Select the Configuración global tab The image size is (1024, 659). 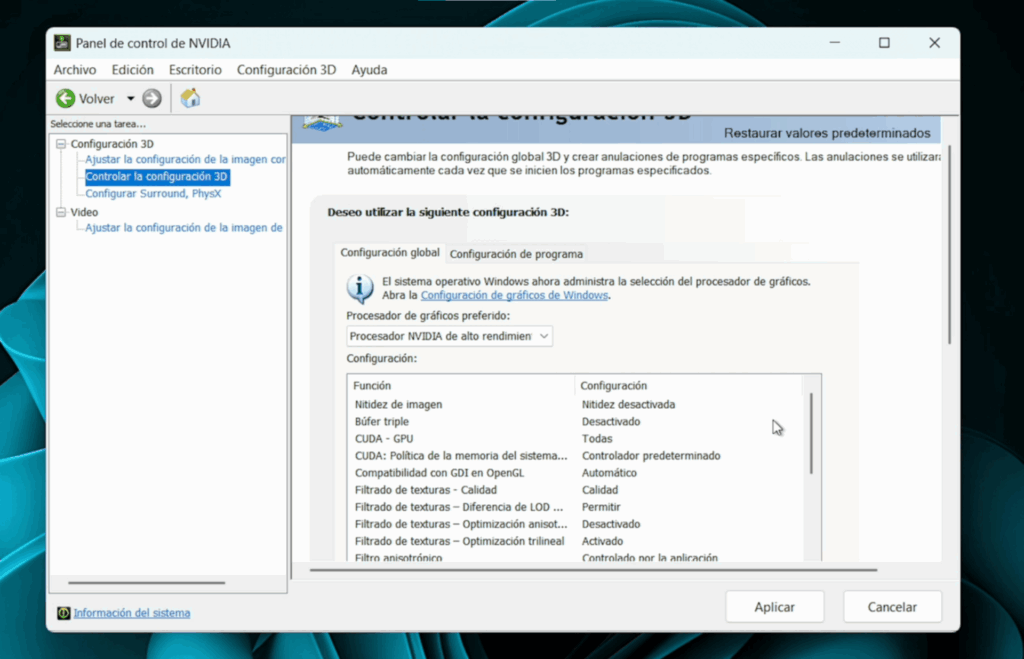(390, 253)
